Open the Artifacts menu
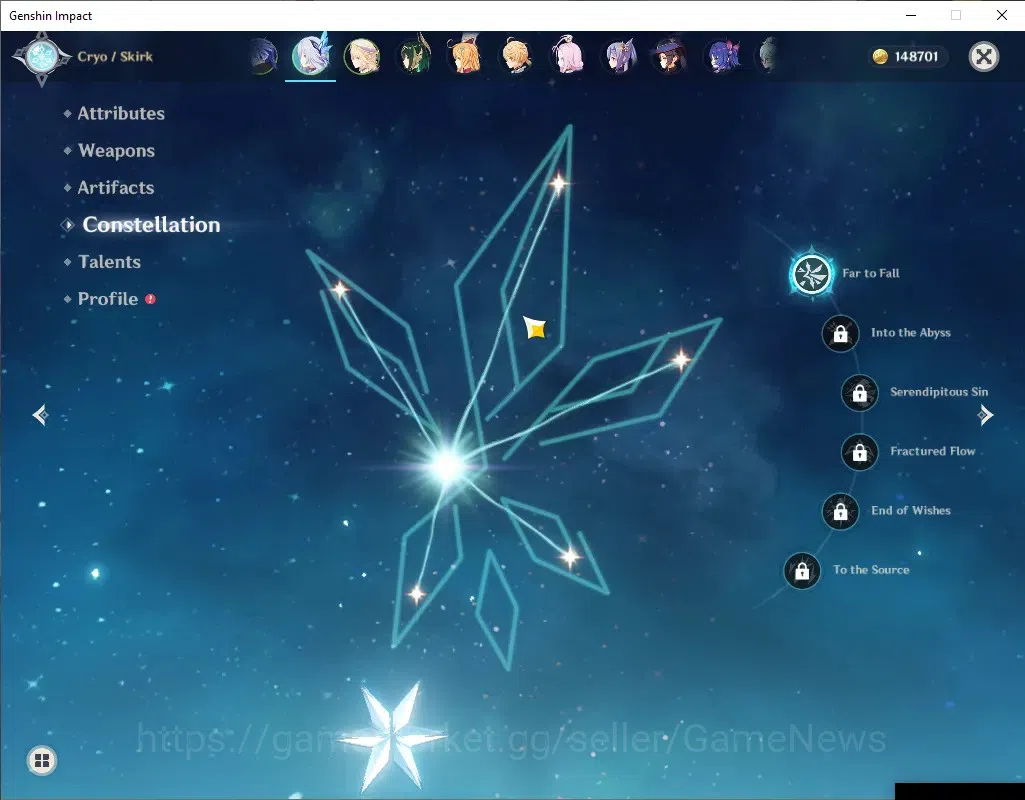 (116, 188)
